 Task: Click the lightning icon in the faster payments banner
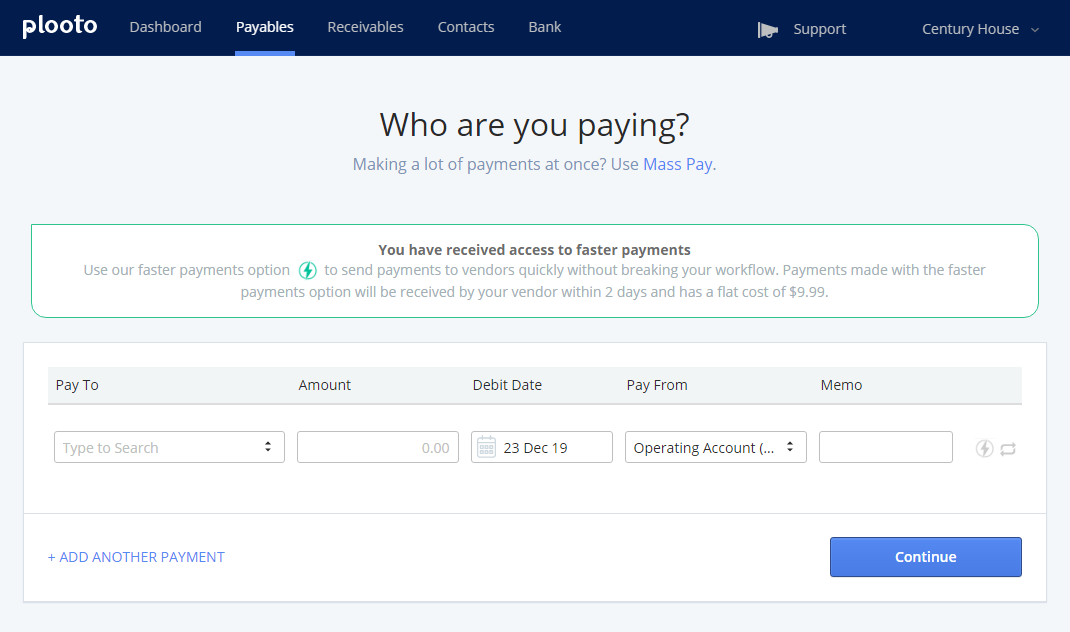pyautogui.click(x=307, y=270)
